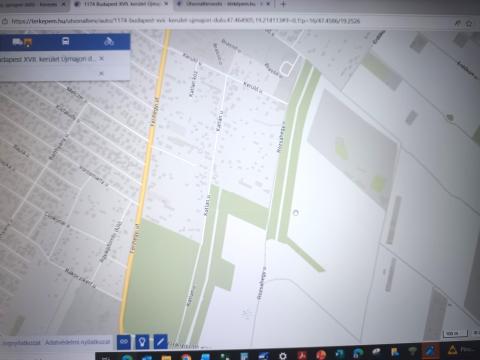Image resolution: width=480 pixels, height=360 pixels.
Task: Open Adobe Acrobat from the taskbar
Action: [x=302, y=355]
